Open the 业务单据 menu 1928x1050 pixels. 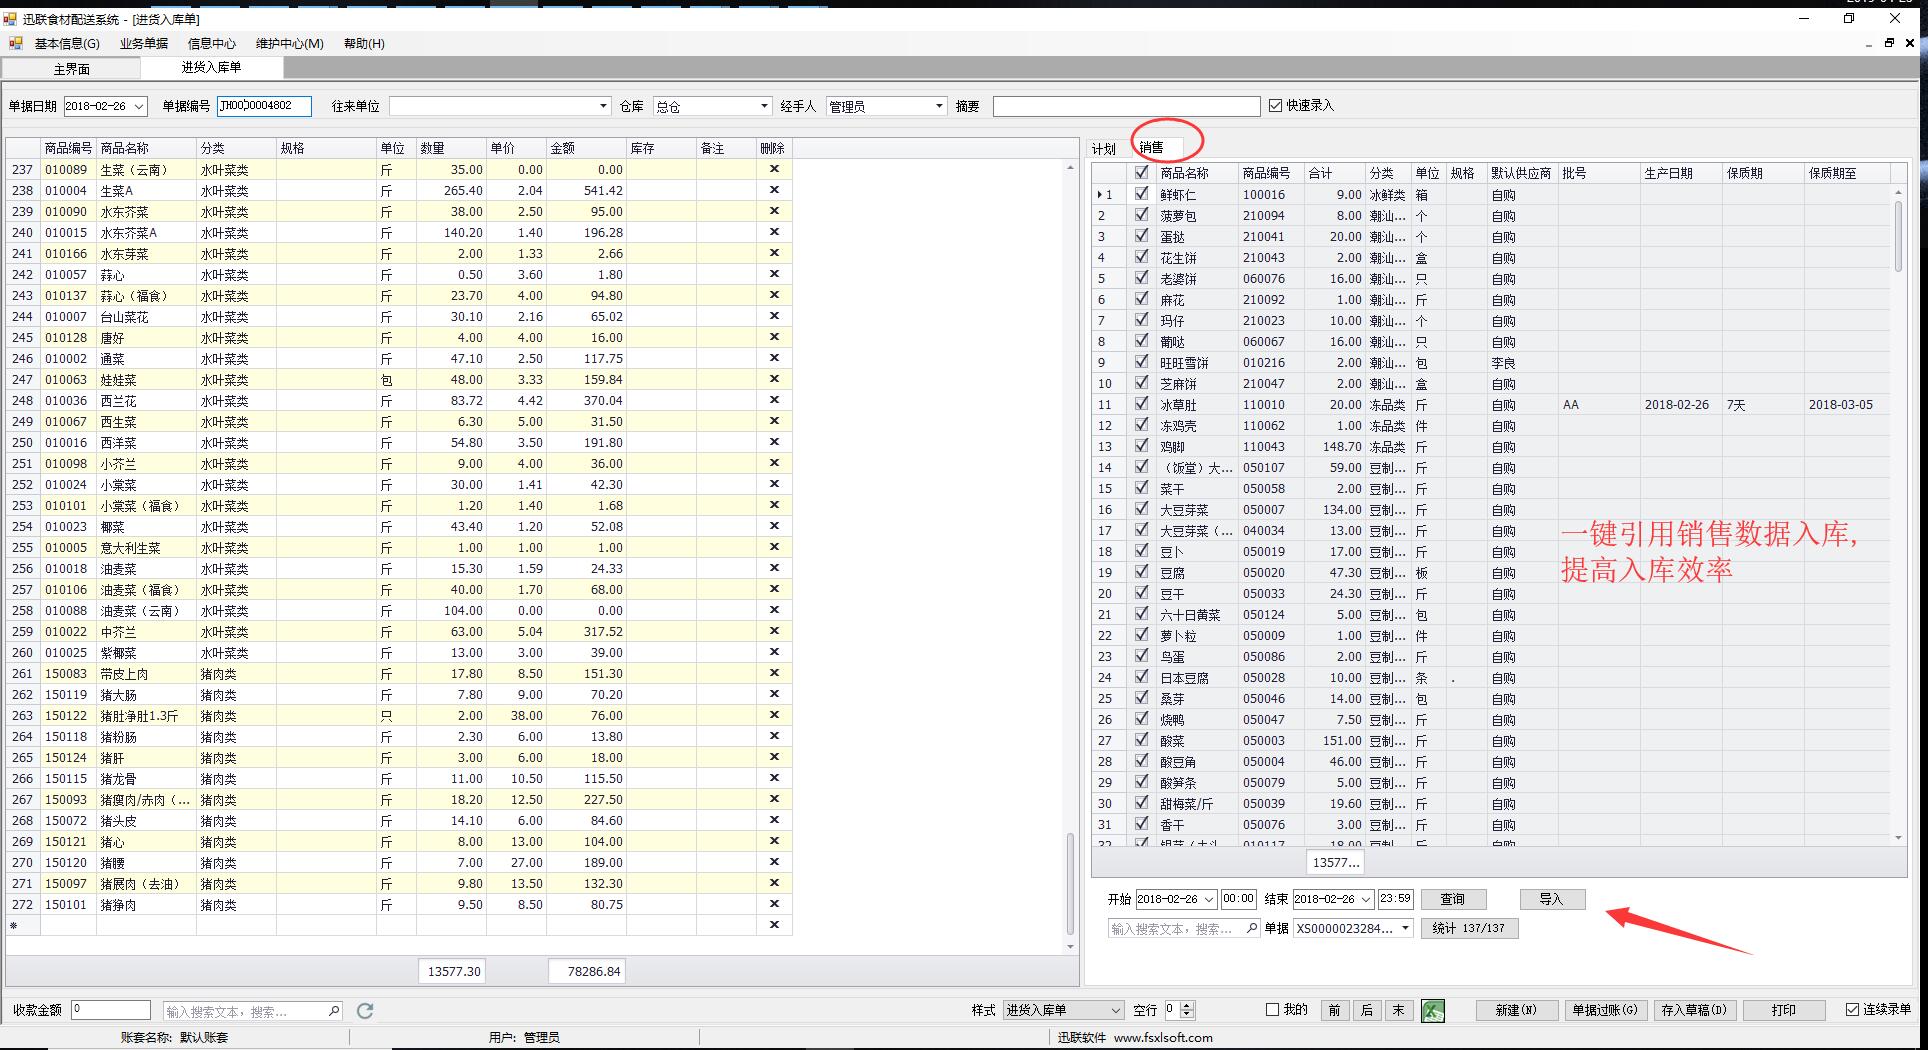click(144, 43)
